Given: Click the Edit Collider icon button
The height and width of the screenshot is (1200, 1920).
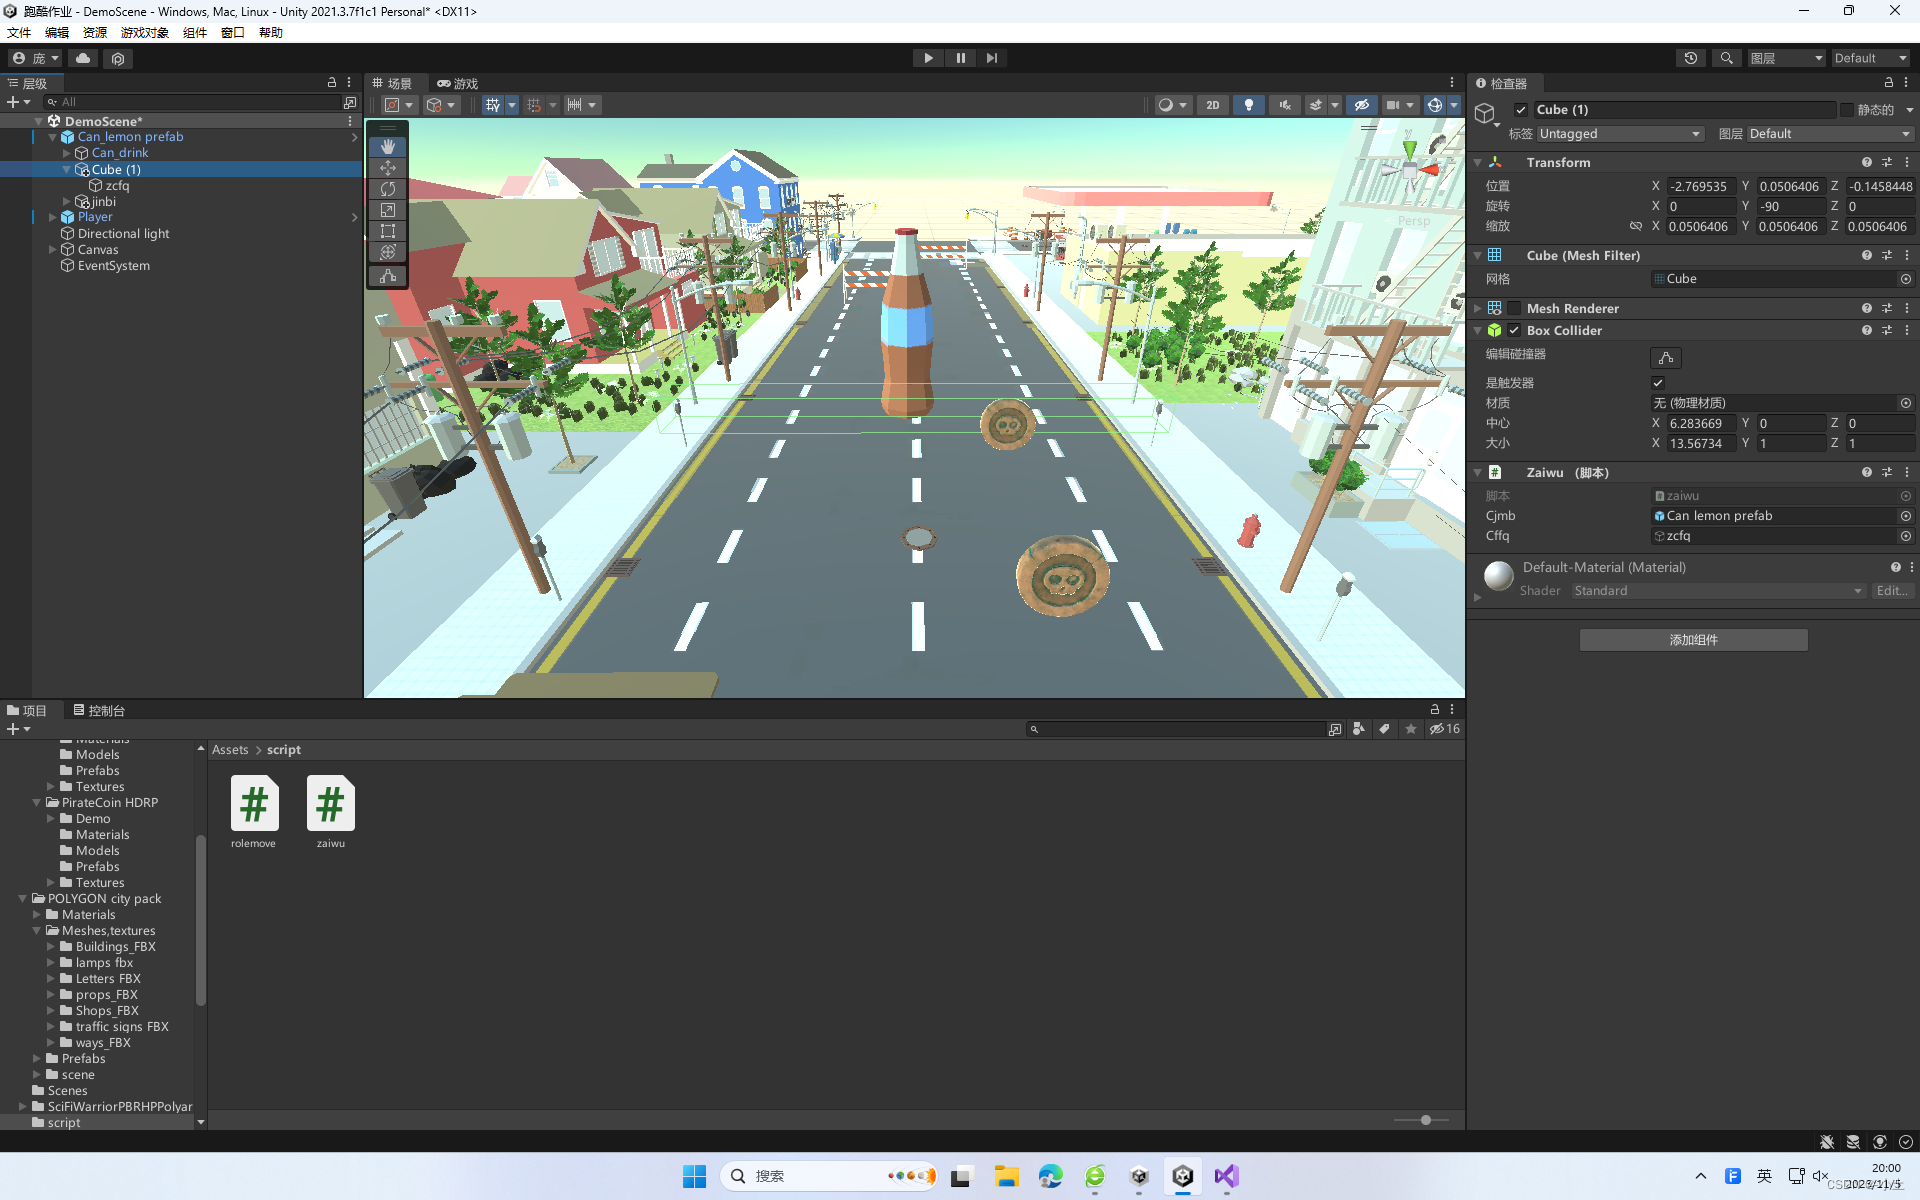Looking at the screenshot, I should click(1665, 358).
